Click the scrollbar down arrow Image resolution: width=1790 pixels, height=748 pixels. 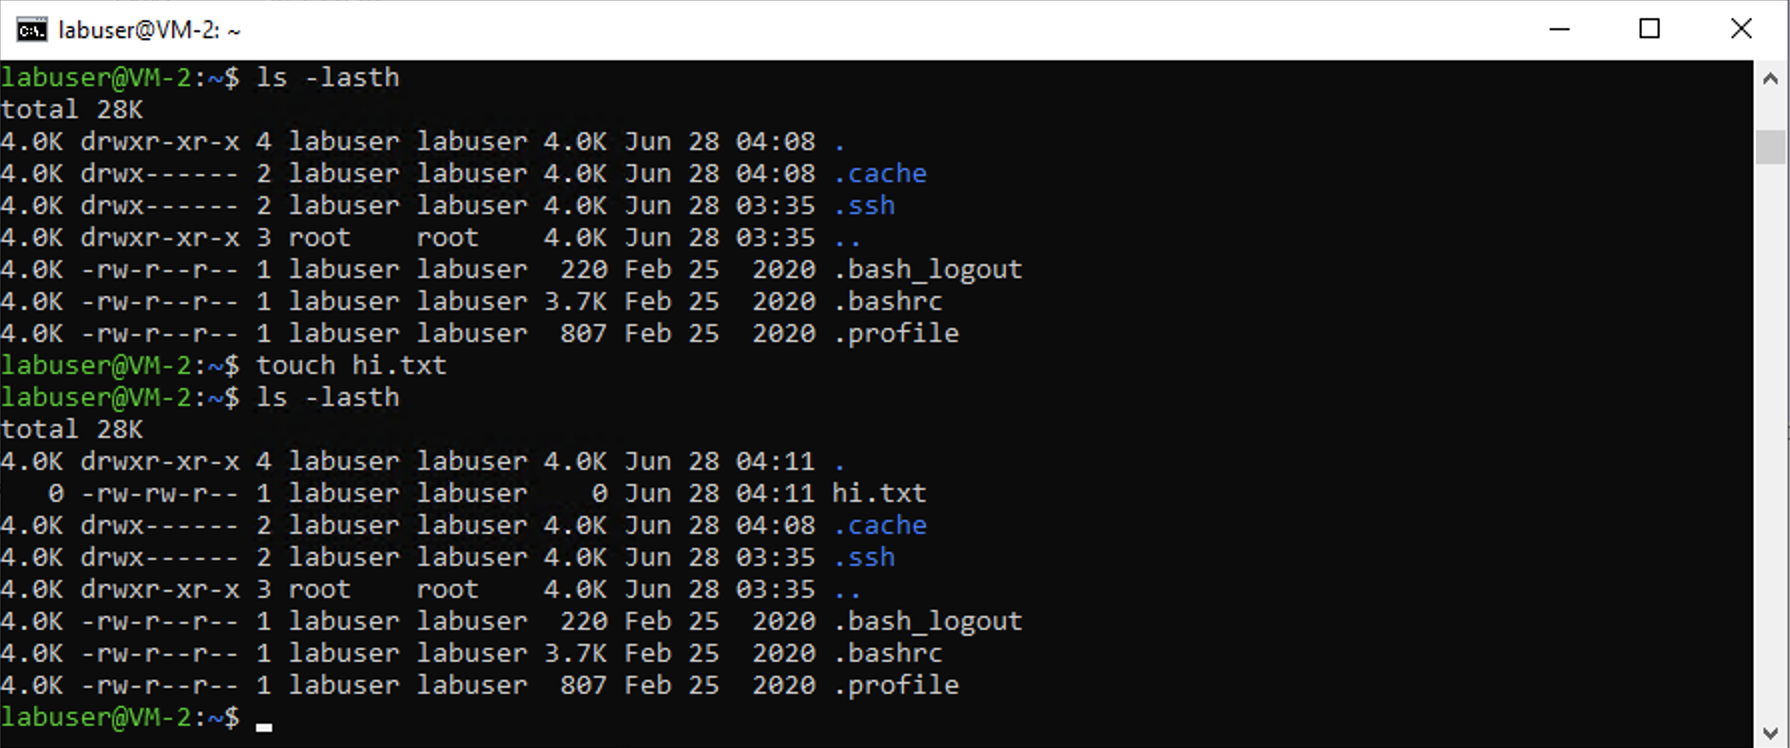pos(1770,733)
